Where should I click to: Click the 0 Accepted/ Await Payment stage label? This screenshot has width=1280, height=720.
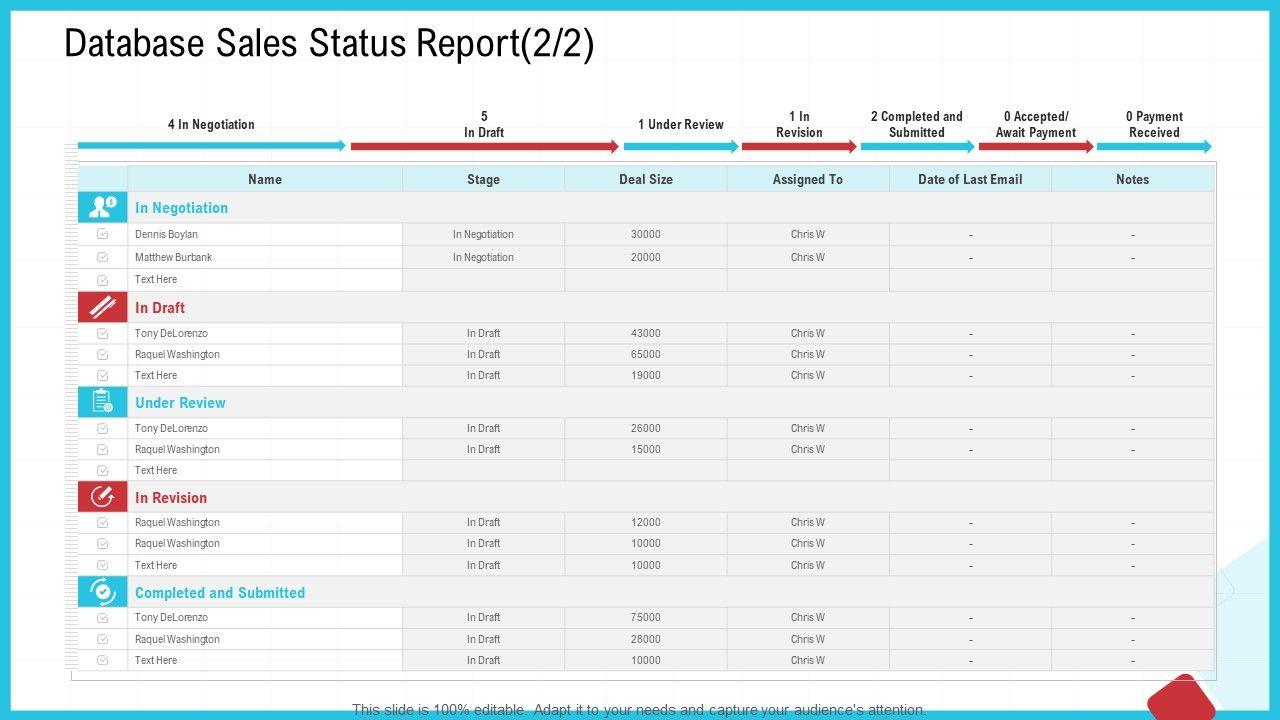1036,124
